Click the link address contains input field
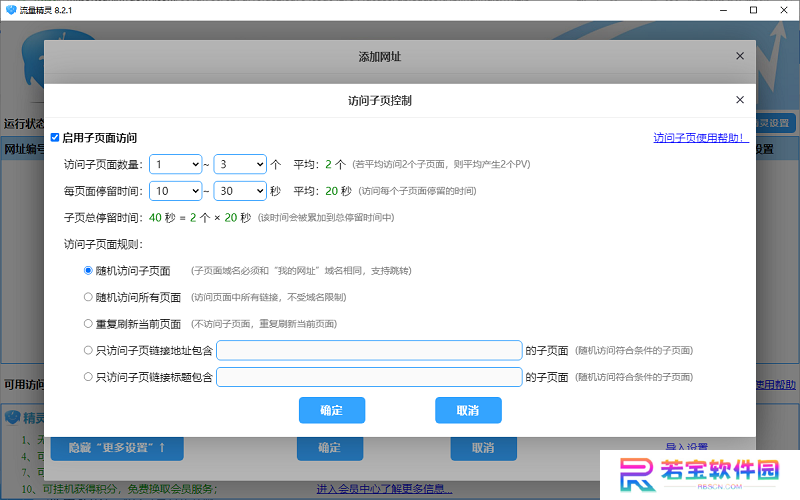The image size is (800, 500). click(369, 351)
